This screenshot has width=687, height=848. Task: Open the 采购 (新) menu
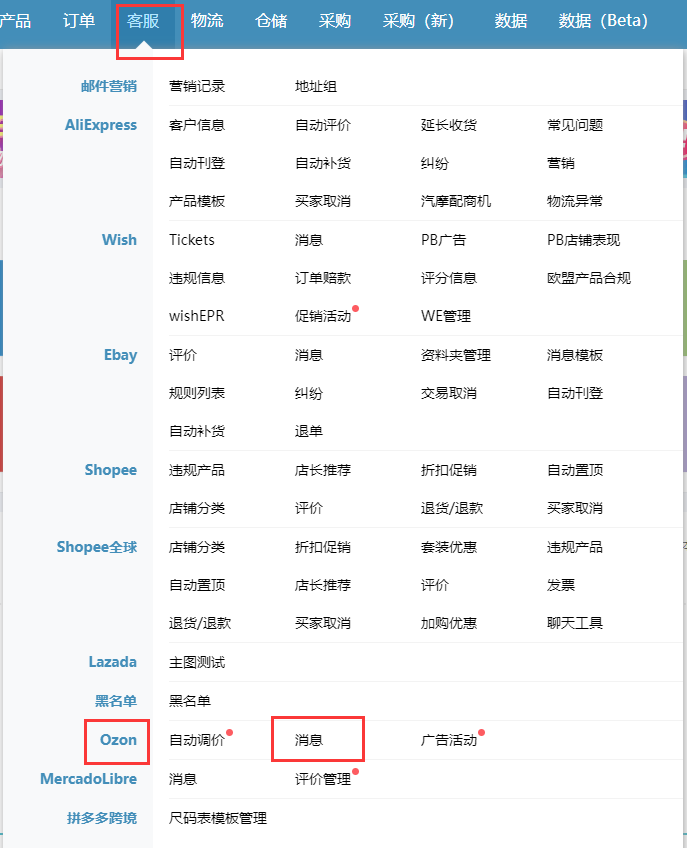tap(418, 21)
